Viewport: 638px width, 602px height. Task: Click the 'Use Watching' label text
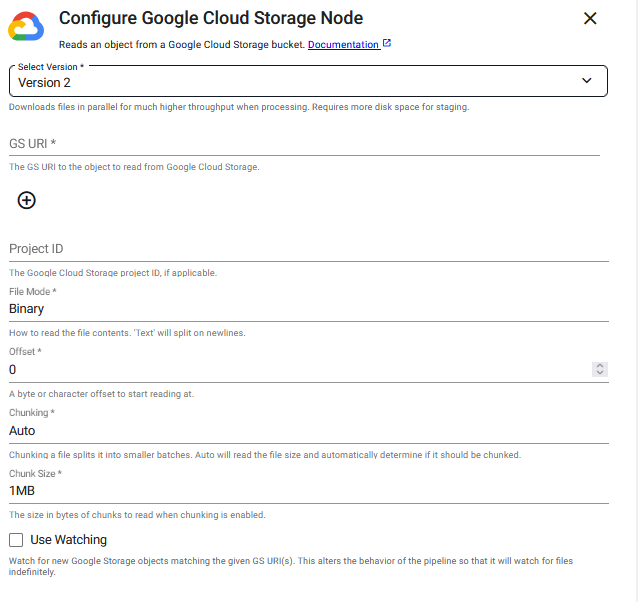69,540
